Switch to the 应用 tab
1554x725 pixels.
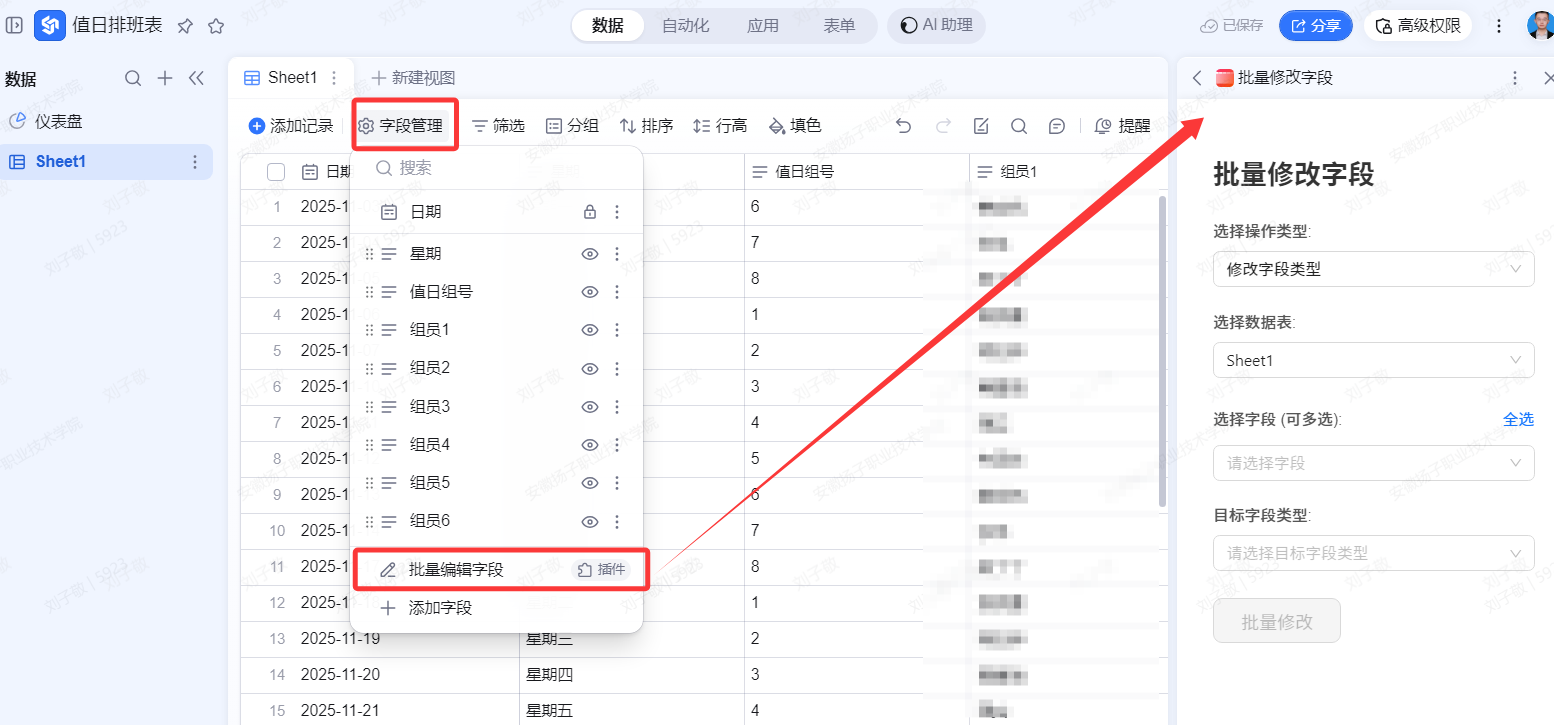tap(762, 26)
